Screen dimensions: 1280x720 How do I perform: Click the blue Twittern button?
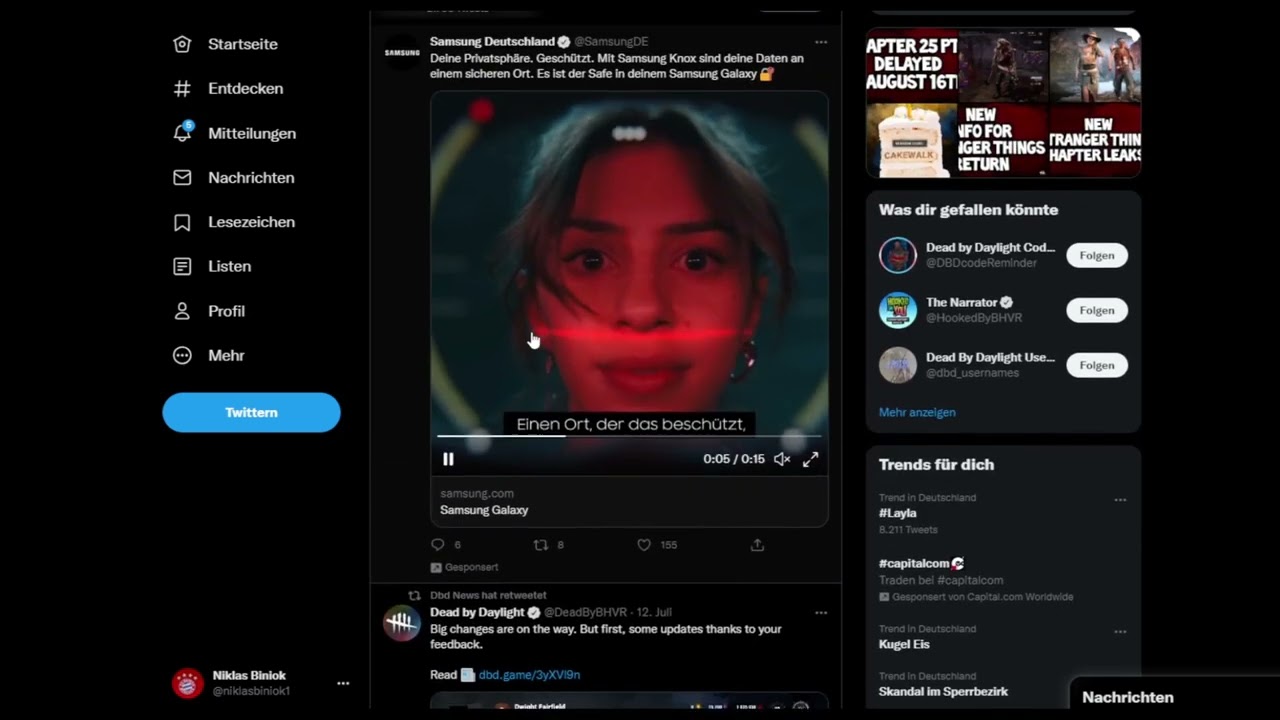[251, 412]
